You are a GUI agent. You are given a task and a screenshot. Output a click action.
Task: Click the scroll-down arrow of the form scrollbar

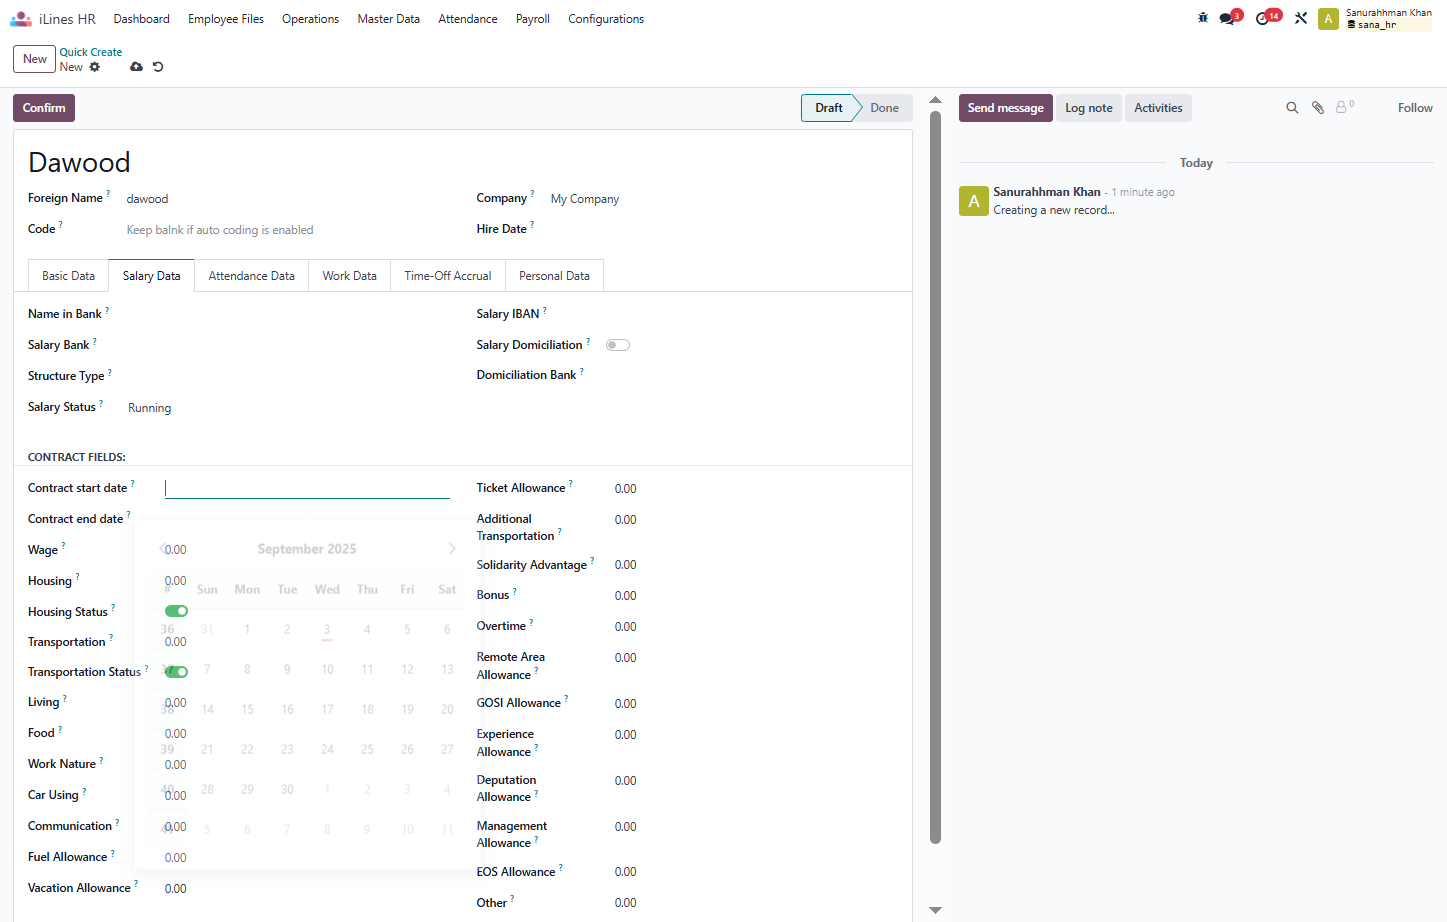pyautogui.click(x=936, y=910)
